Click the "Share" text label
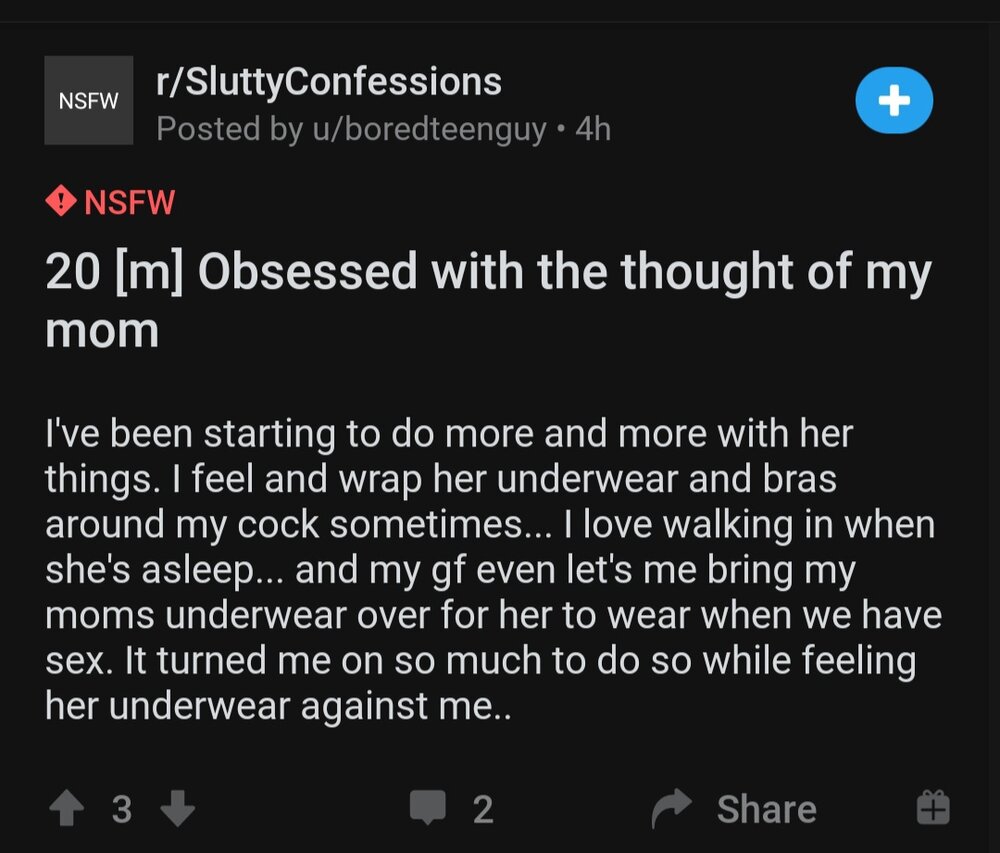Screen dimensions: 1000x853 click(766, 809)
